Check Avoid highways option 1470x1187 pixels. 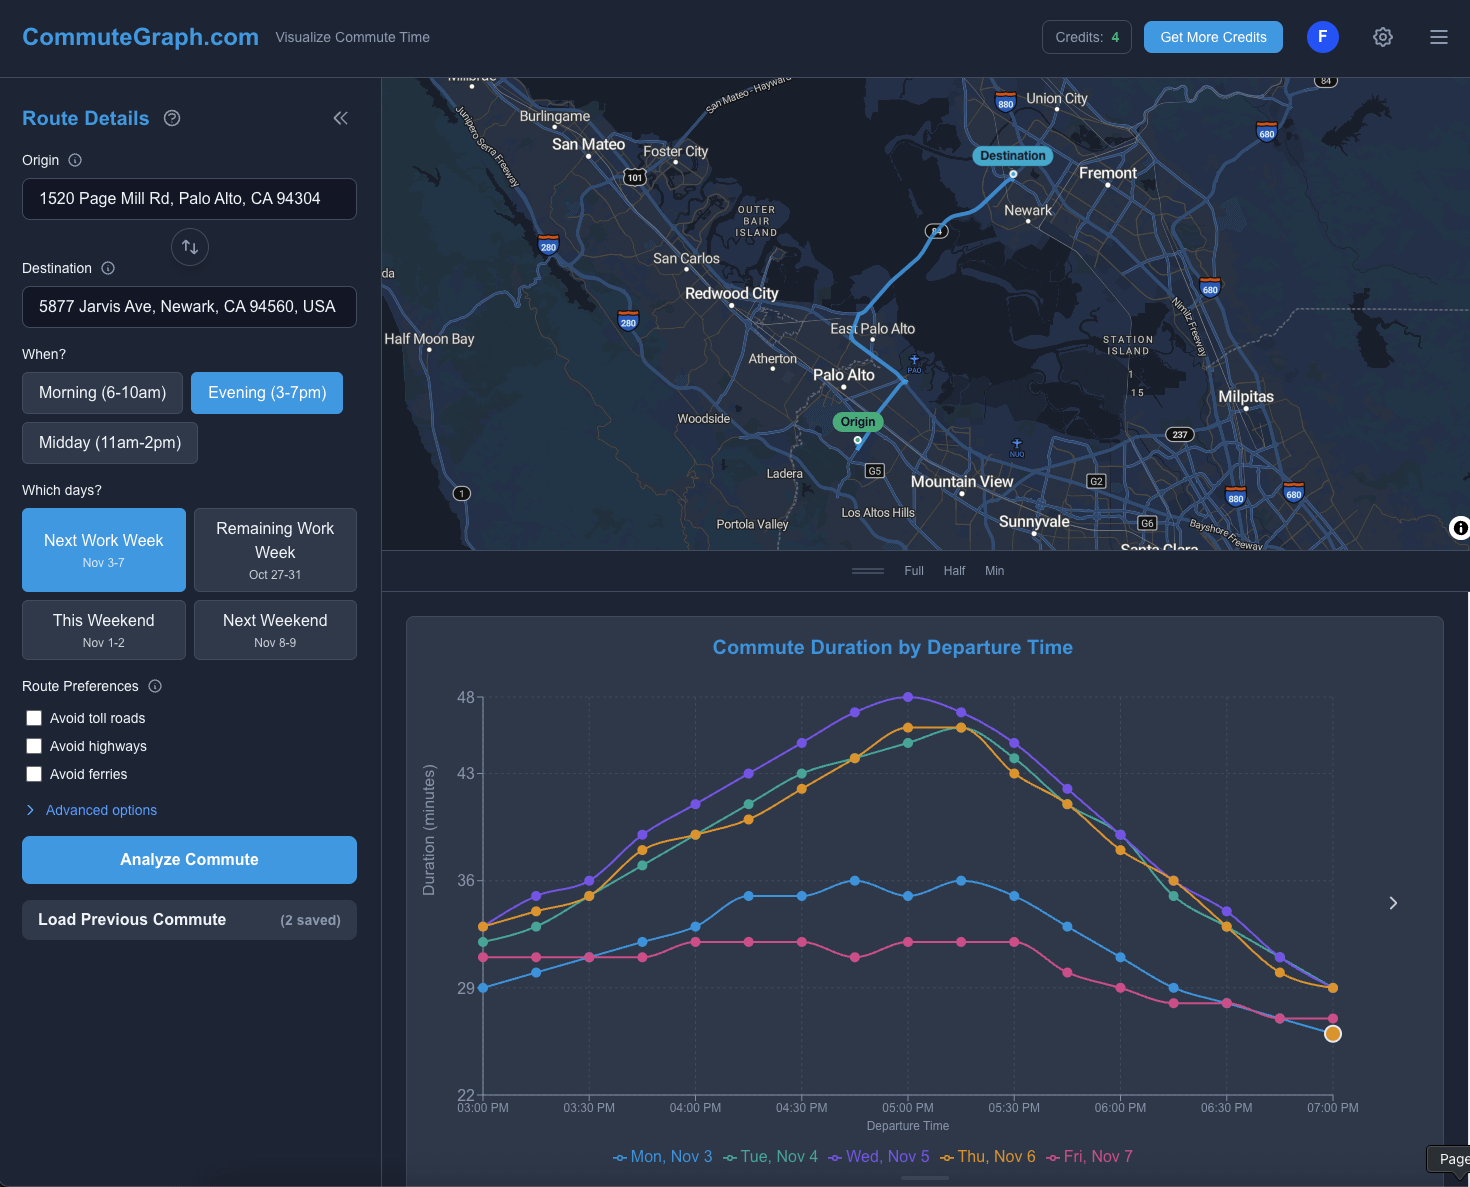34,746
